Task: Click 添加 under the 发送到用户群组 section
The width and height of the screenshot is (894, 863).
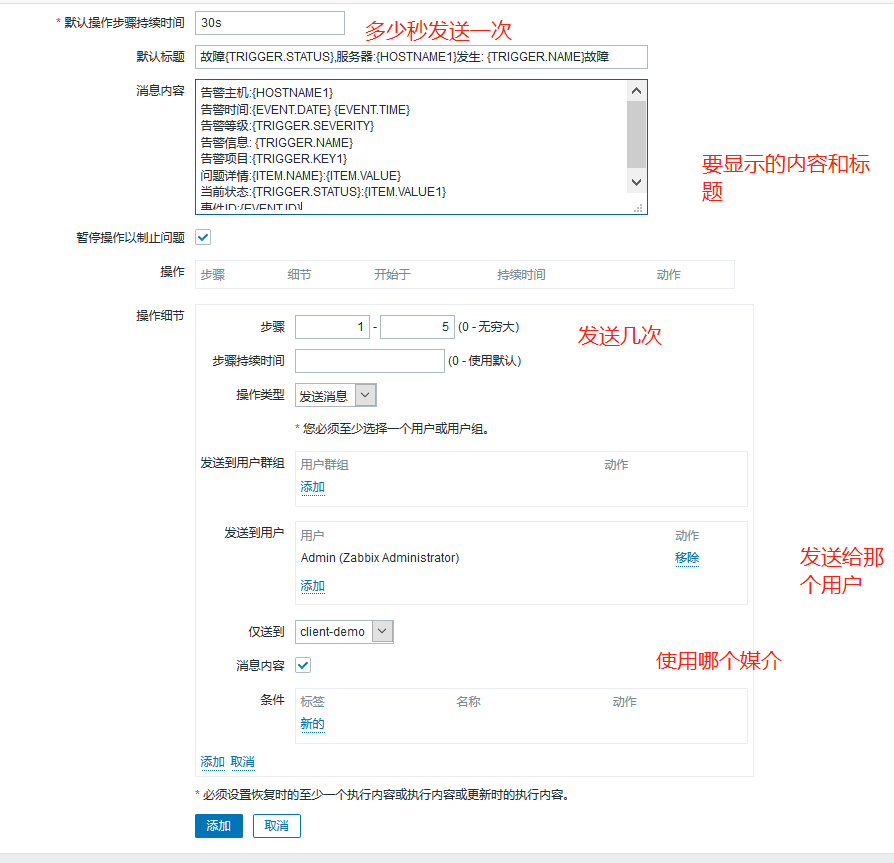Action: 311,486
